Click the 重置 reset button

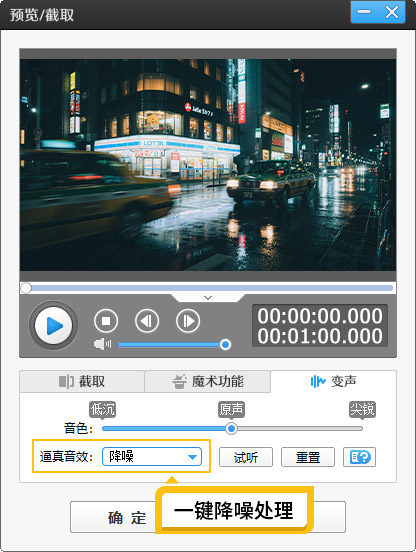pyautogui.click(x=308, y=457)
